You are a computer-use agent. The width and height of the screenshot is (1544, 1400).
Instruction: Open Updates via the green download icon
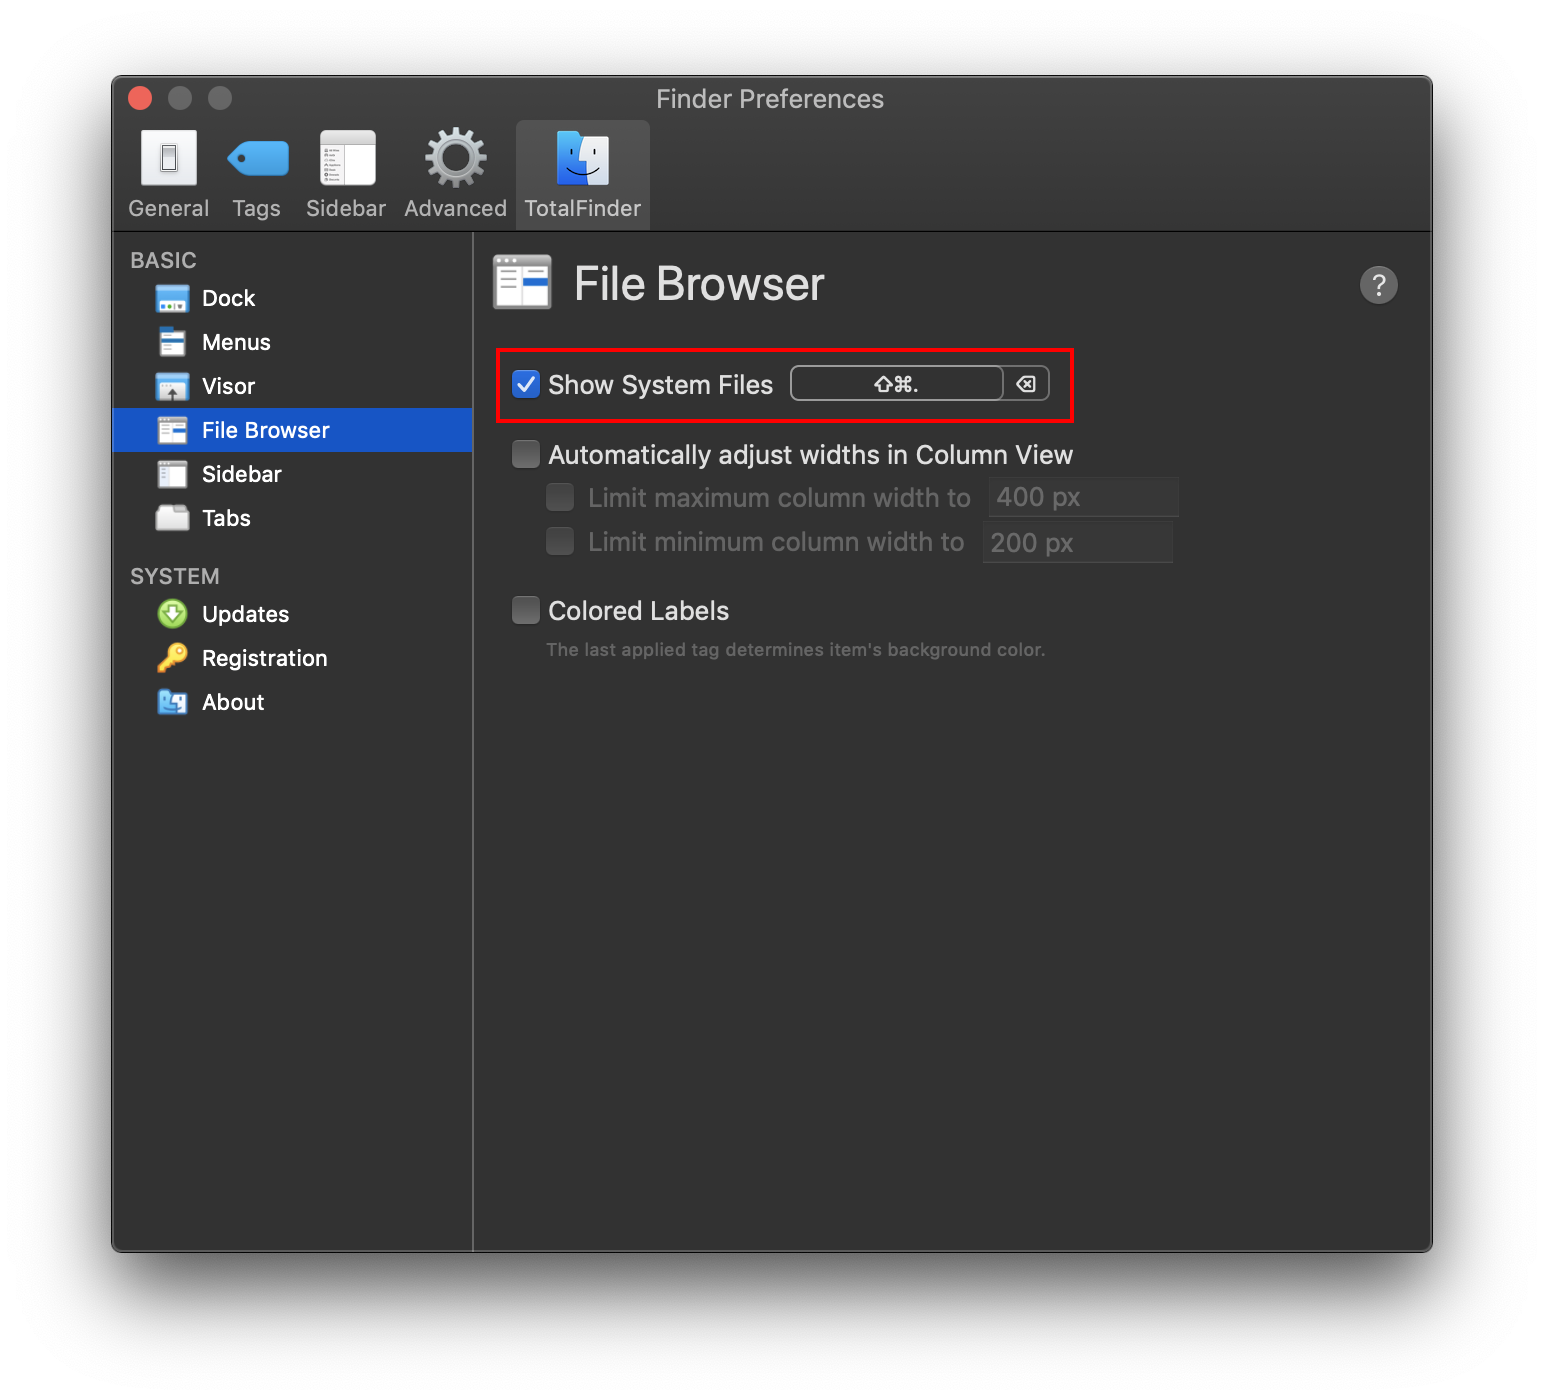pos(172,613)
